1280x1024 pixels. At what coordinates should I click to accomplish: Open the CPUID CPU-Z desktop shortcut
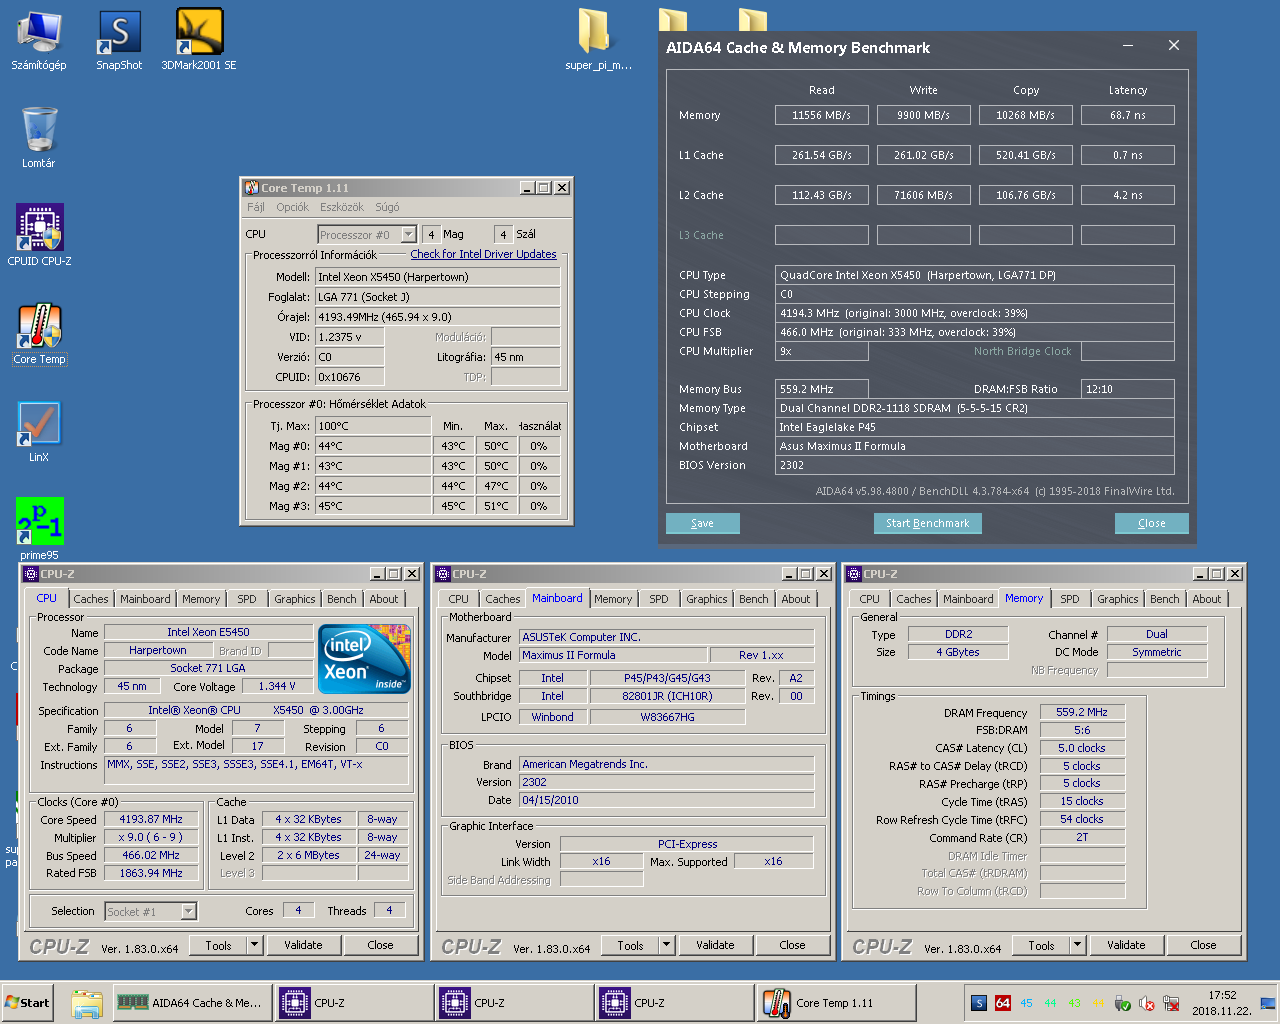tap(39, 235)
